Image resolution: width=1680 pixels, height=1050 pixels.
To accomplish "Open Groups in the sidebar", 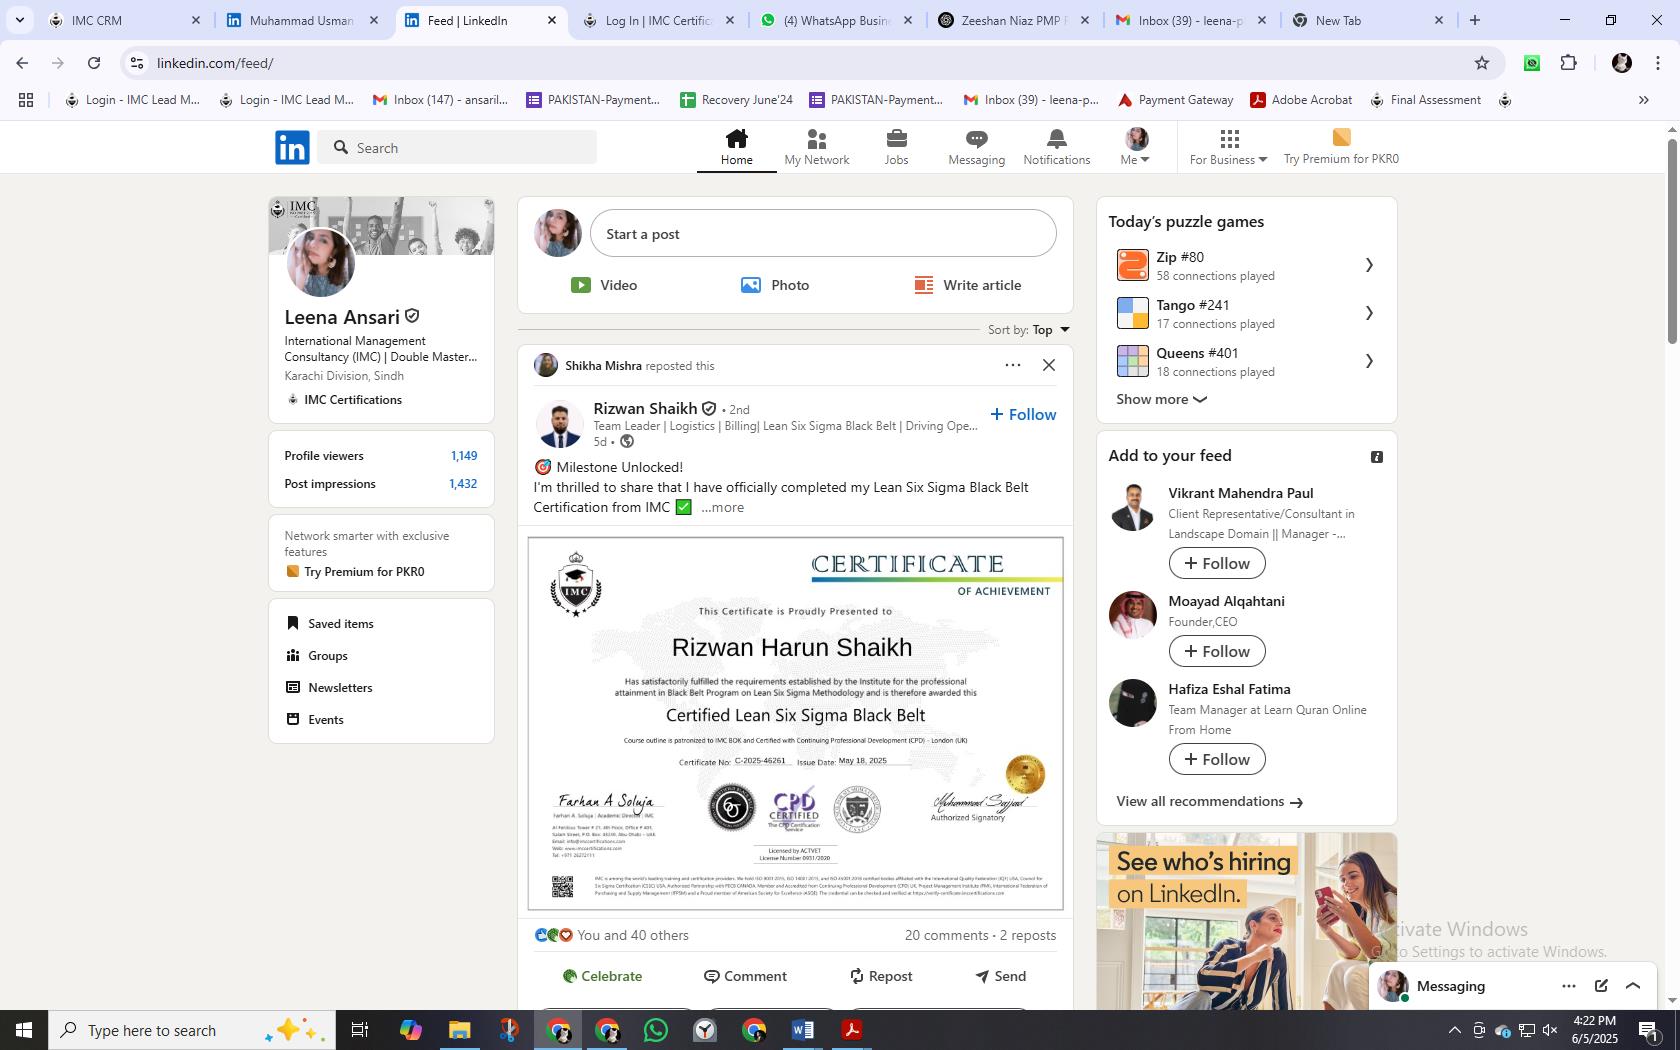I will pyautogui.click(x=317, y=655).
